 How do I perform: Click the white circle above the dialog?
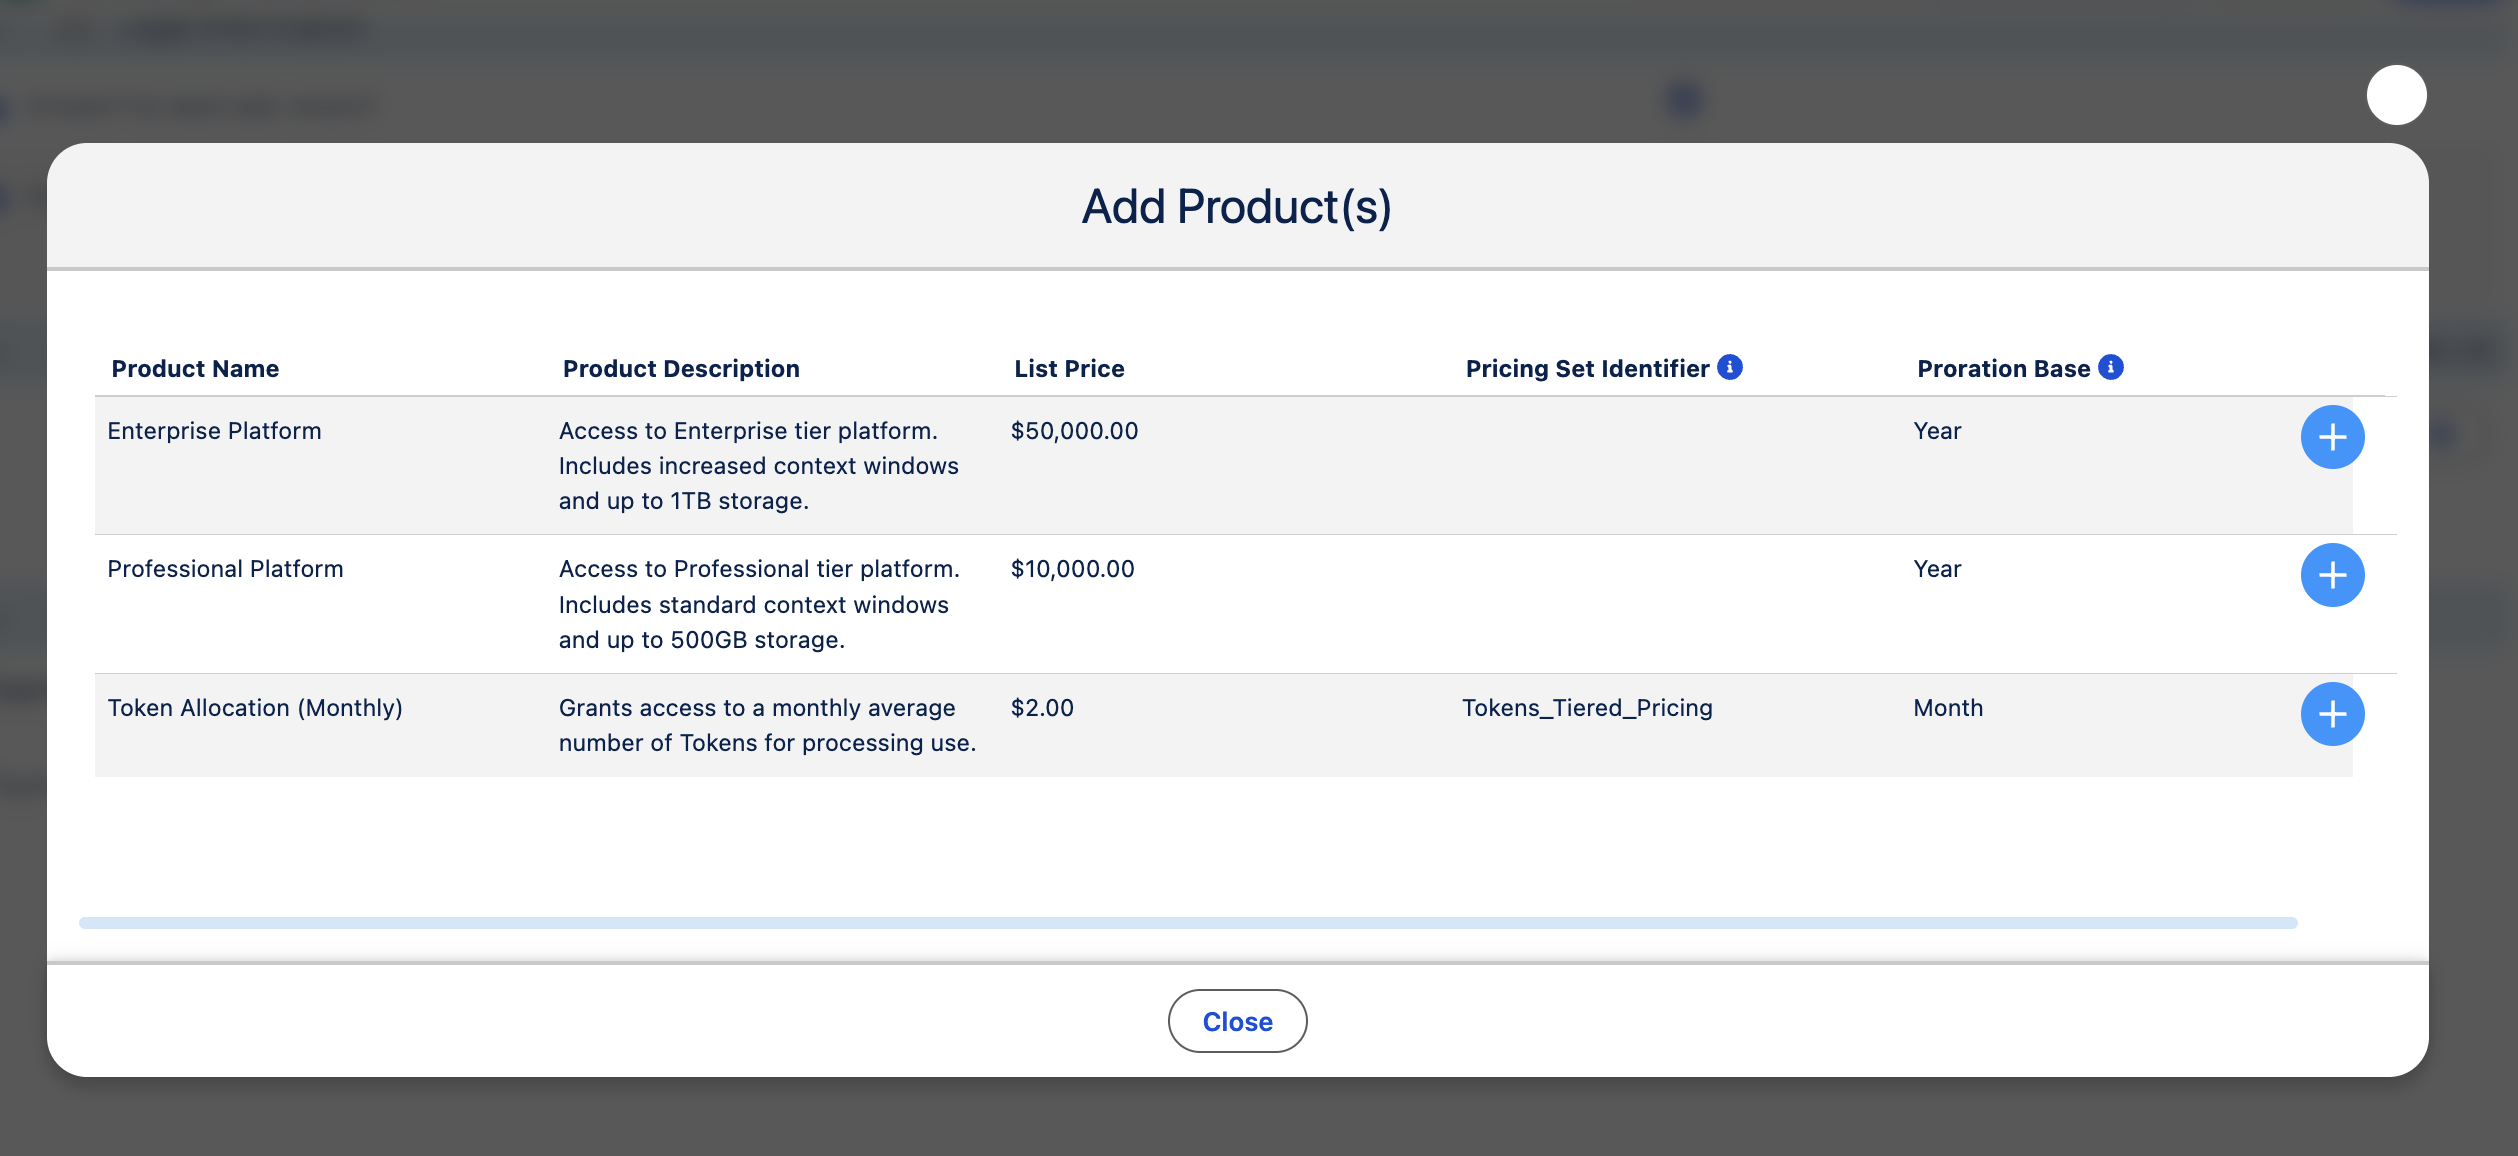pyautogui.click(x=2396, y=95)
